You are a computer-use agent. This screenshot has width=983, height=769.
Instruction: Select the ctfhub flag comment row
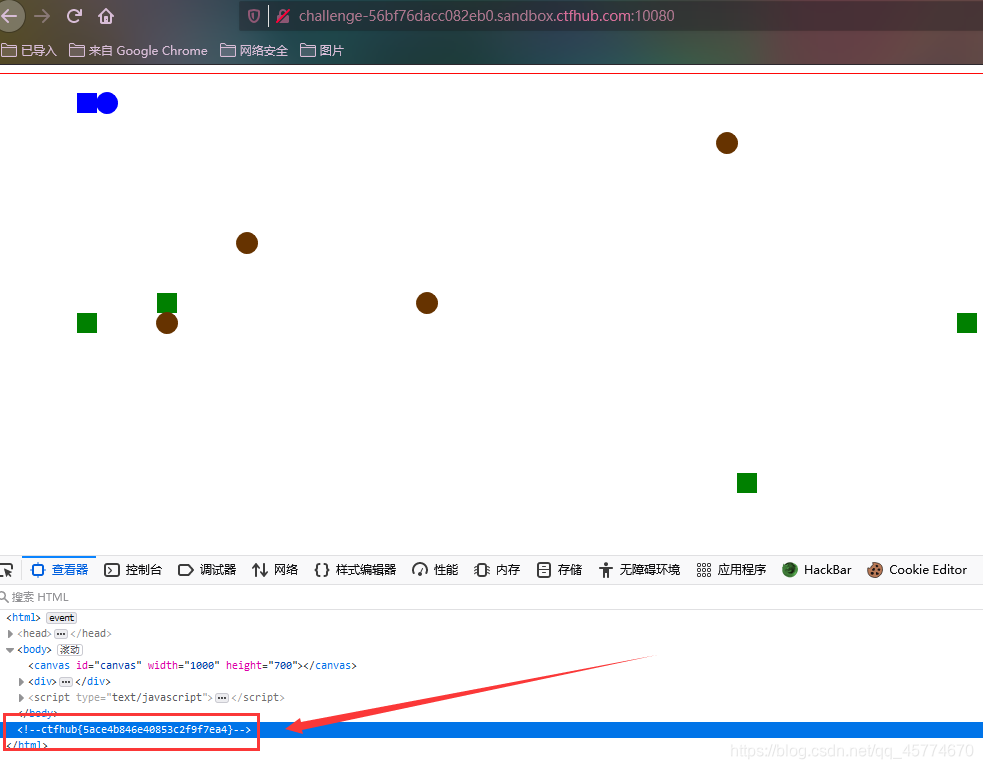(x=492, y=730)
